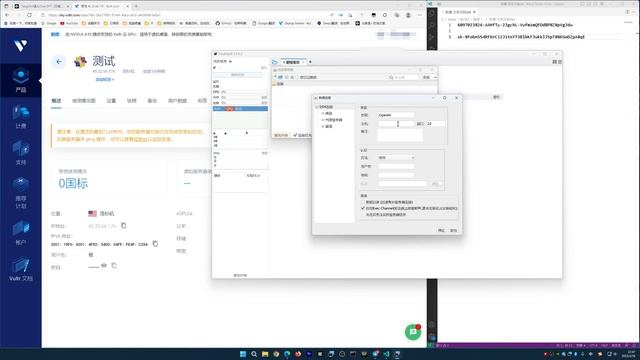The width and height of the screenshot is (640, 360).
Task: Click the list layout icon at FinalShell top right
Action: tap(560, 62)
